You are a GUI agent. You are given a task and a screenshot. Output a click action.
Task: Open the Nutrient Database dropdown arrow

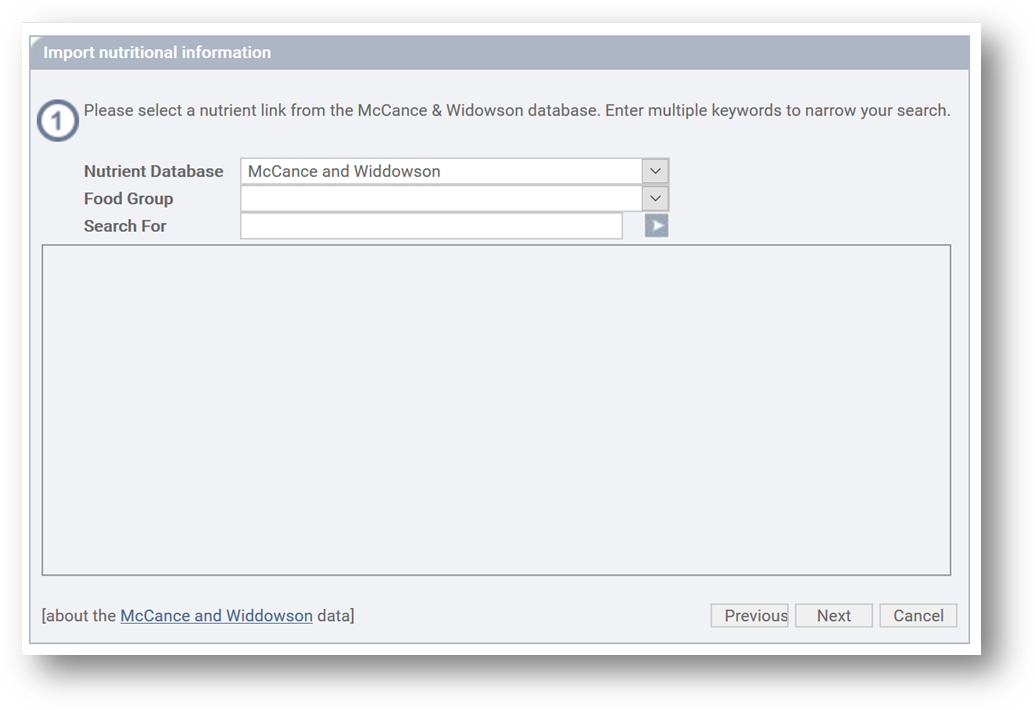pos(655,171)
